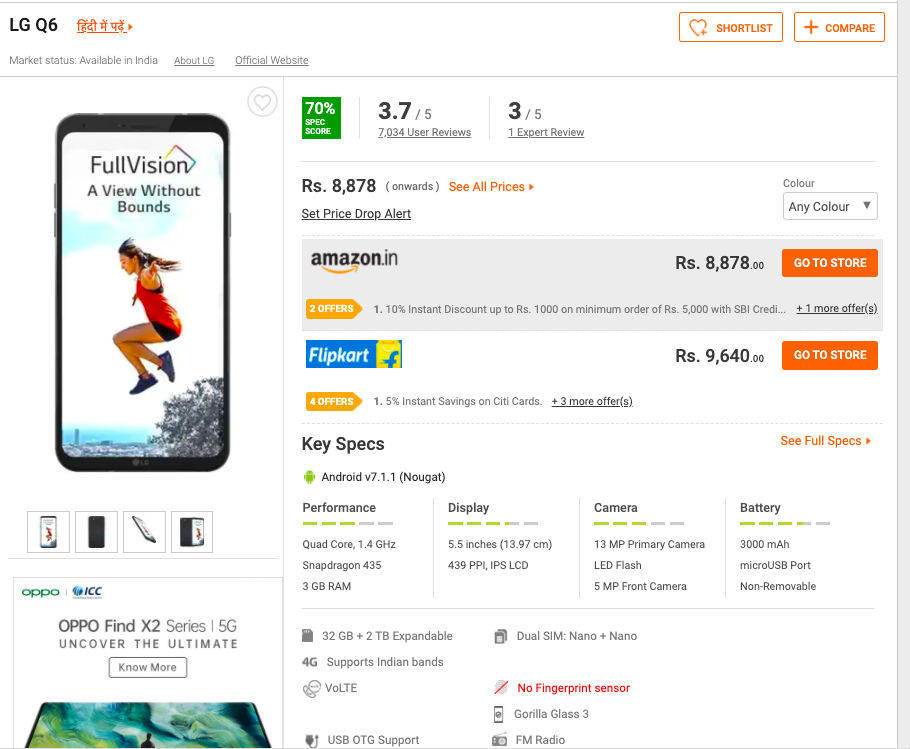Click the Dual SIM icon

(500, 636)
